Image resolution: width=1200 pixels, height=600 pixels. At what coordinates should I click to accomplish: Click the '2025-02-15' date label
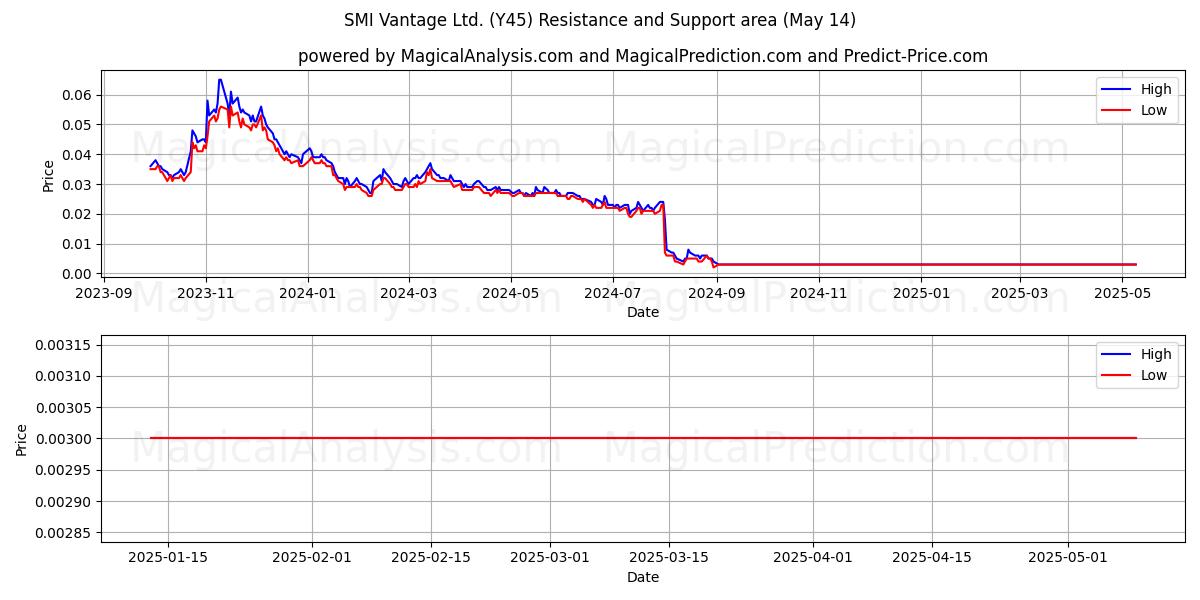coord(431,558)
